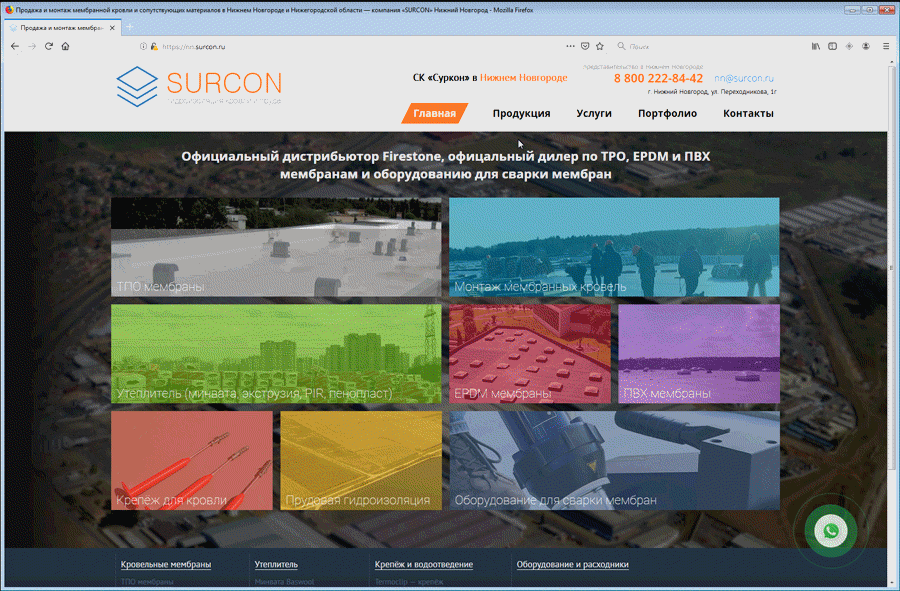Click the phone number 8 800 222-84-42
The width and height of the screenshot is (900, 591).
(658, 79)
